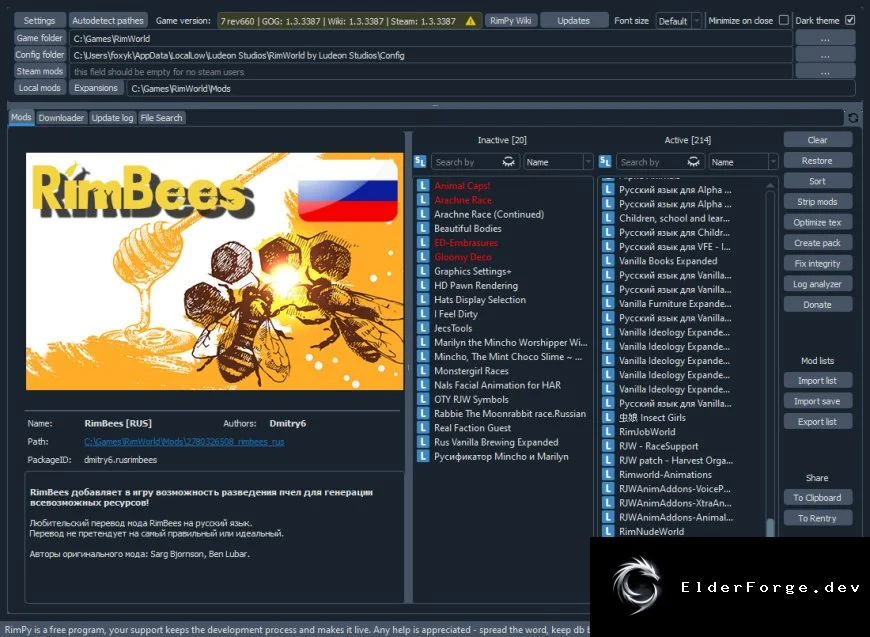The height and width of the screenshot is (637, 870).
Task: Click the L icon beside HD Pawn Rendering
Action: click(x=423, y=285)
